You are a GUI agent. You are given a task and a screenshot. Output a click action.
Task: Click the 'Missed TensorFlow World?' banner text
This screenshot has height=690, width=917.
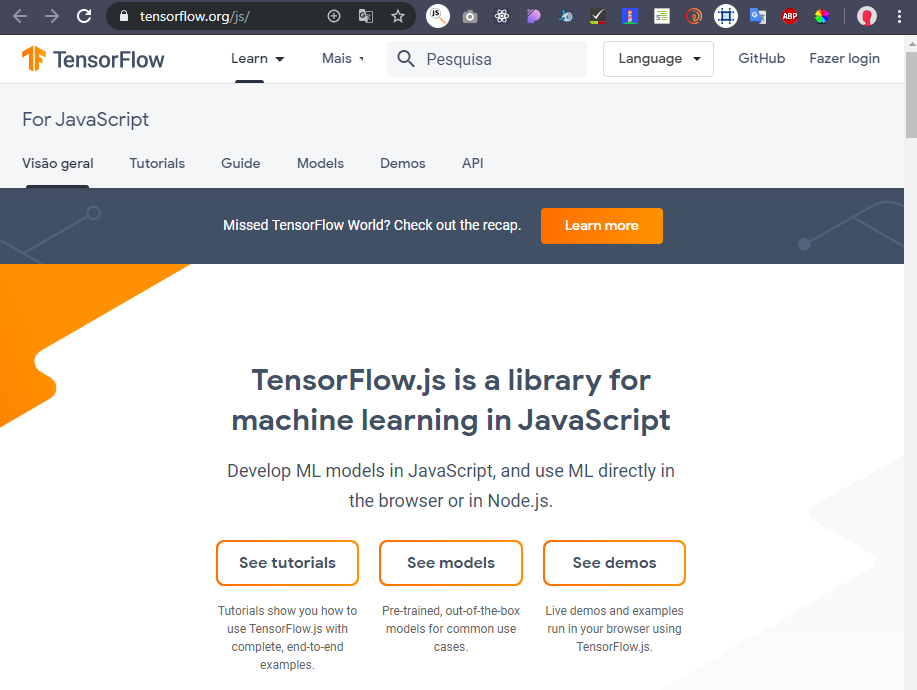coord(372,225)
